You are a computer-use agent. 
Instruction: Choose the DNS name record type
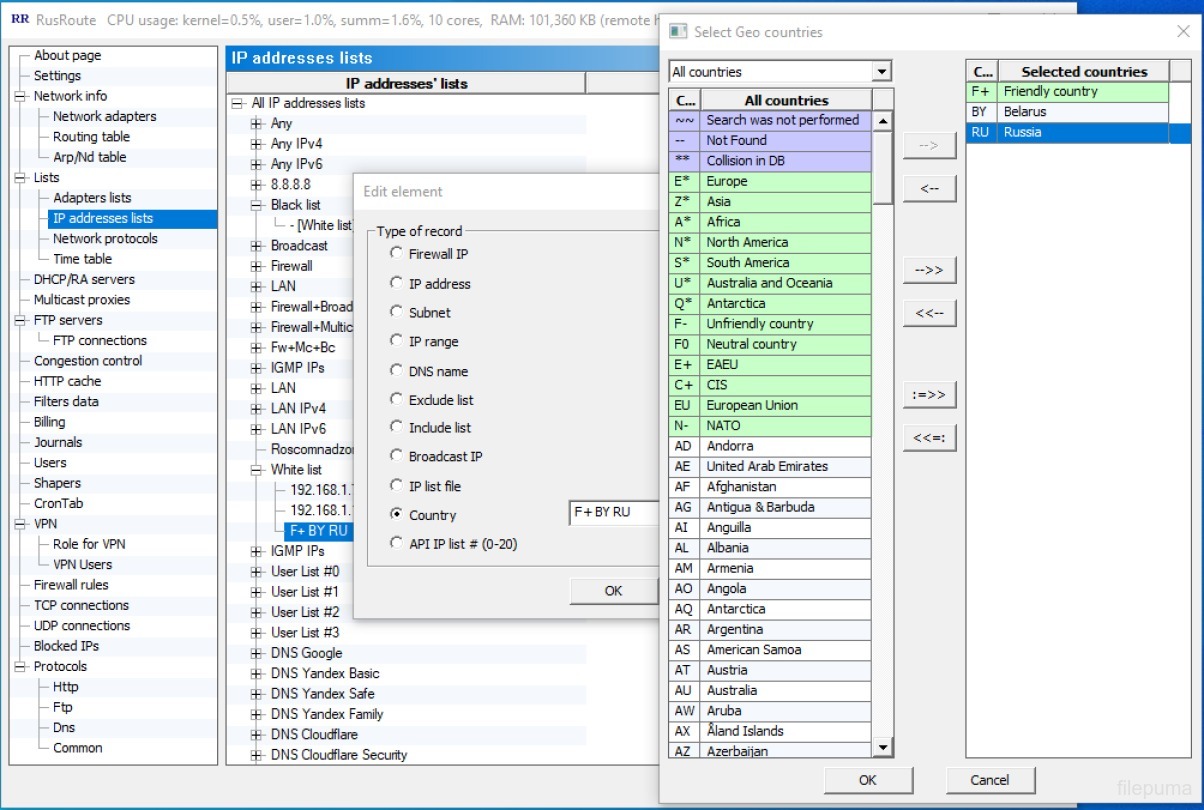coord(397,371)
